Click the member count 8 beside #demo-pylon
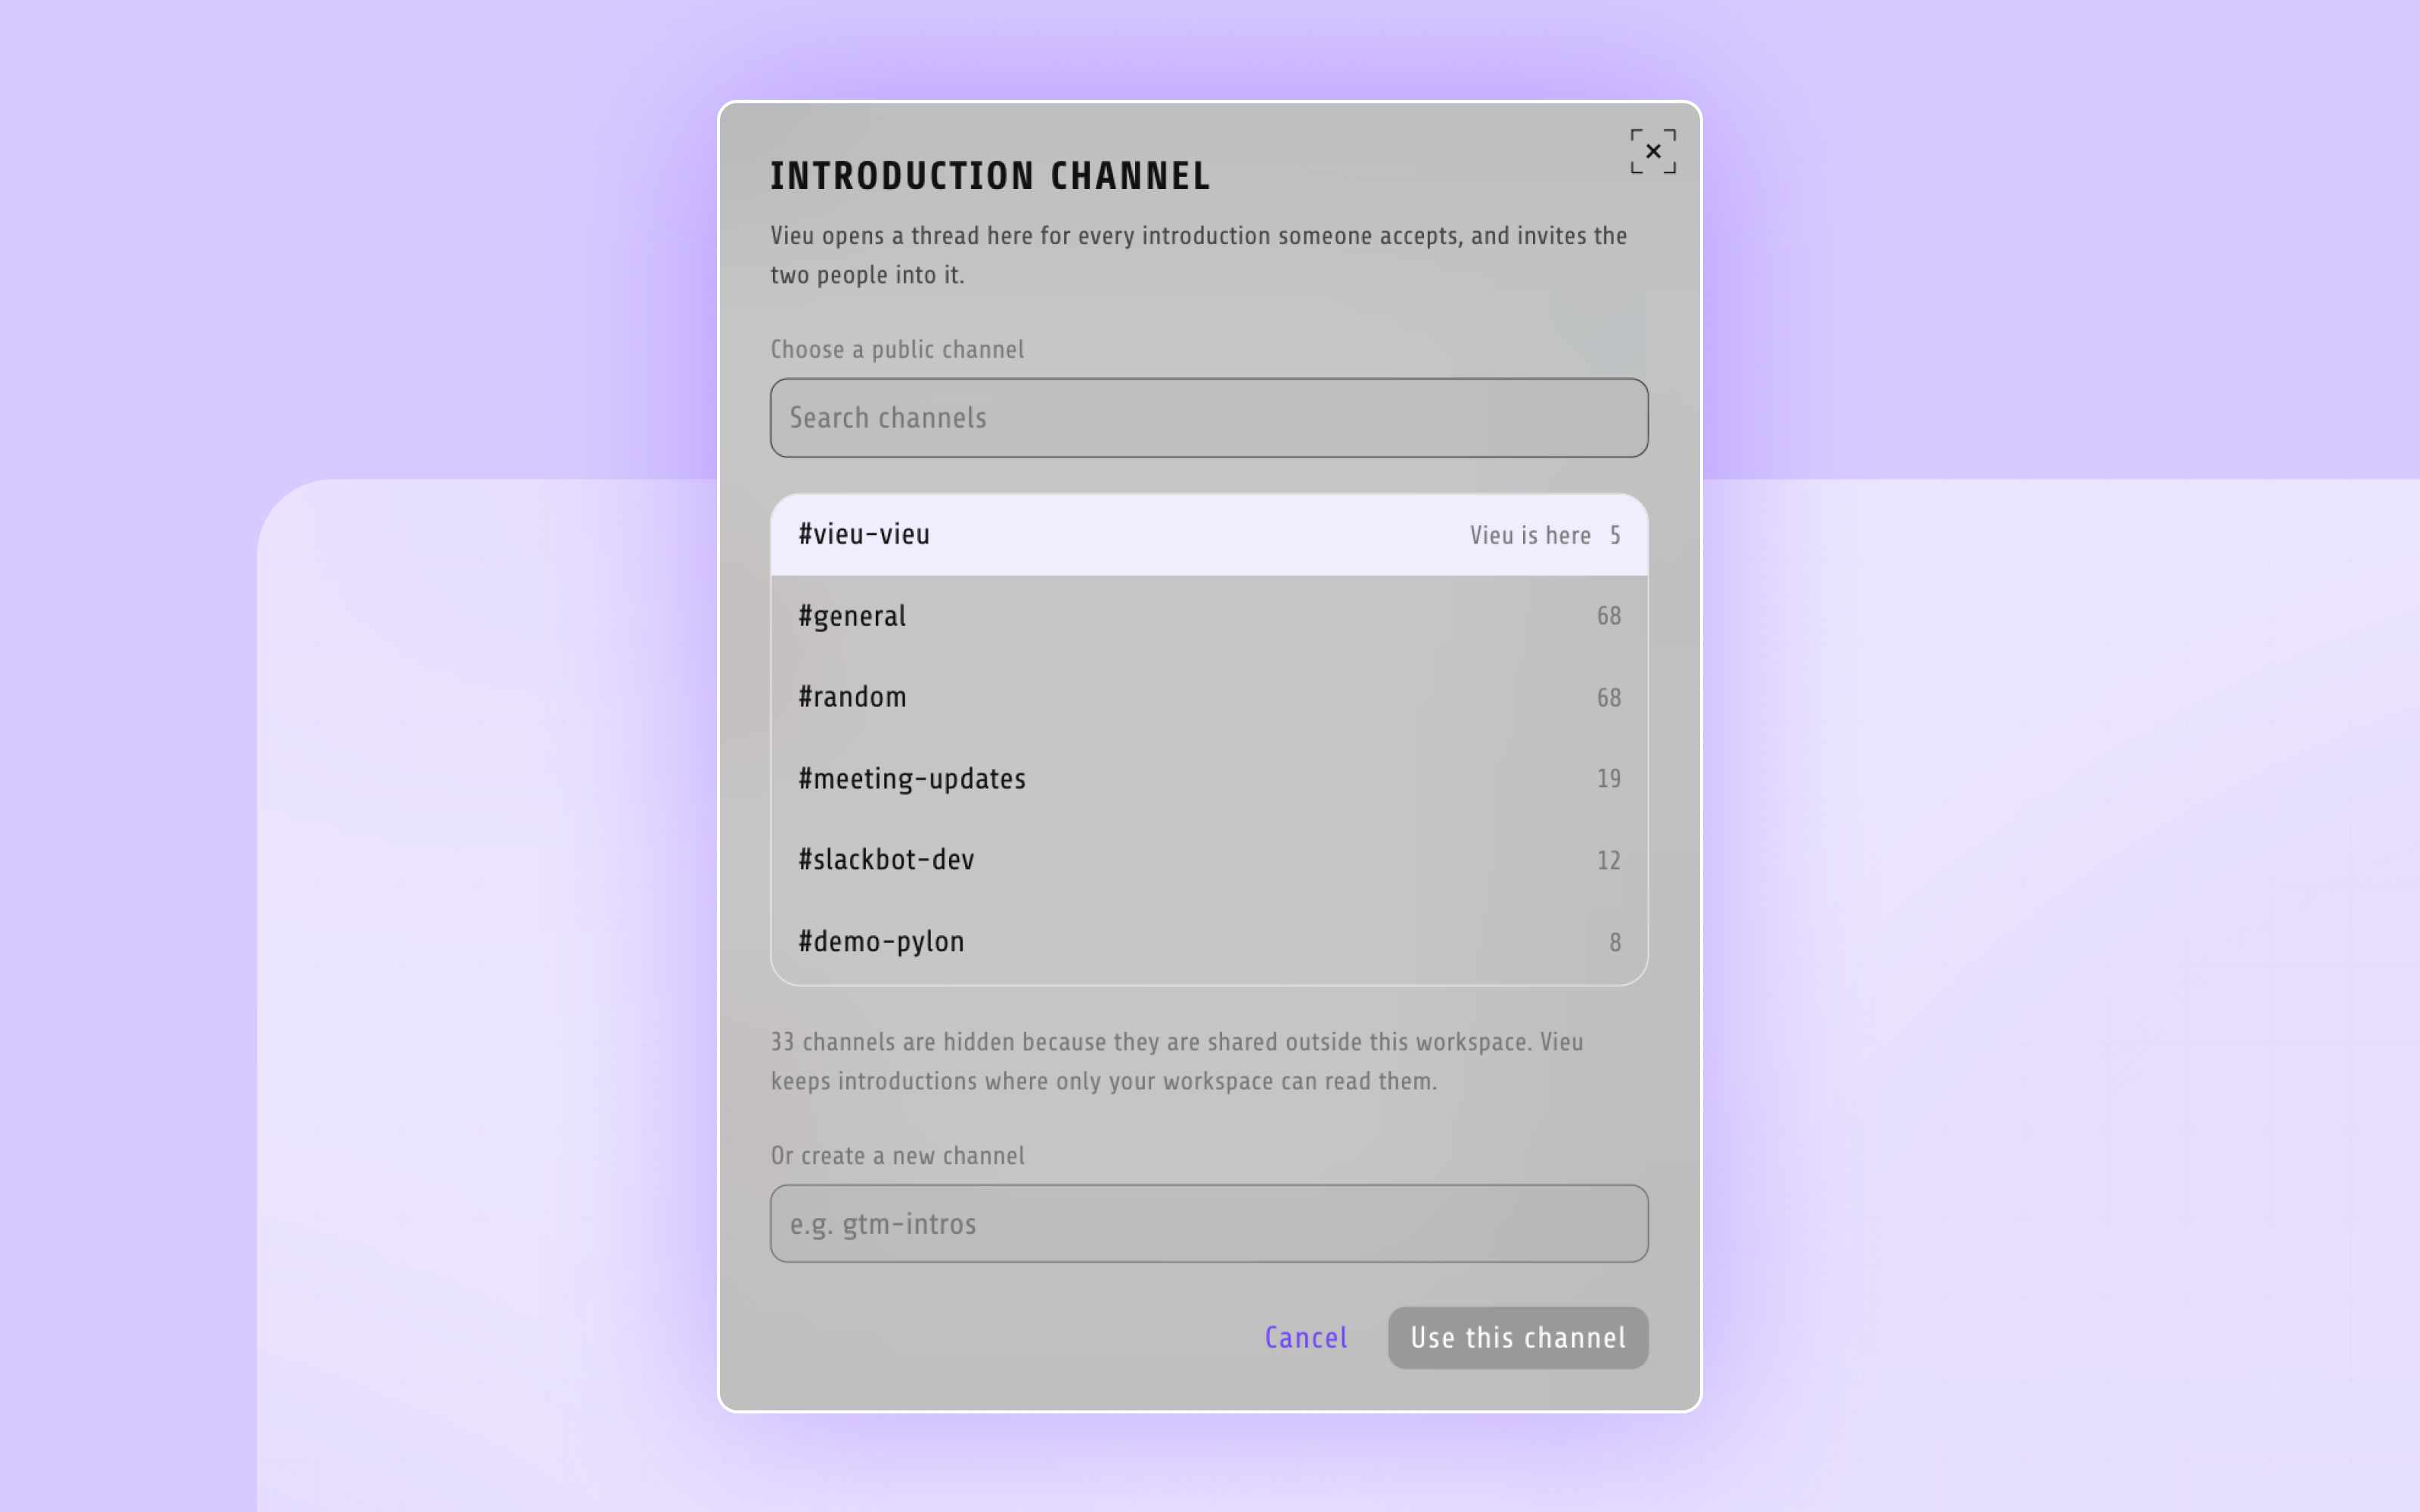 click(x=1615, y=943)
